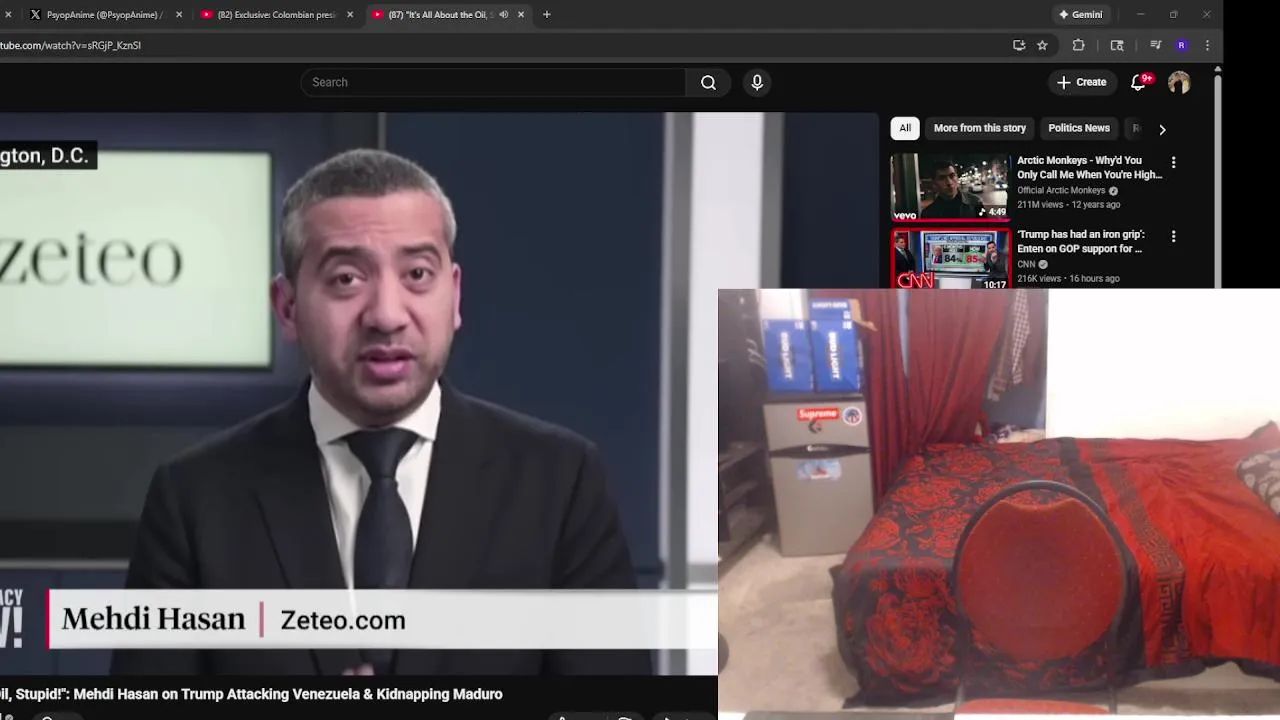Activate voice search microphone
The image size is (1280, 720).
click(x=757, y=82)
